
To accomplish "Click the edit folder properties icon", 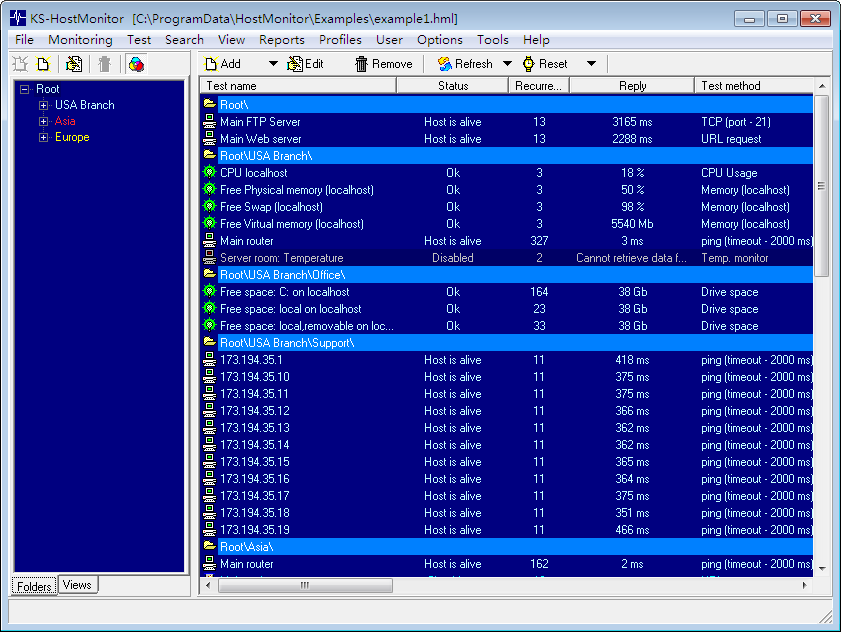I will pos(74,64).
